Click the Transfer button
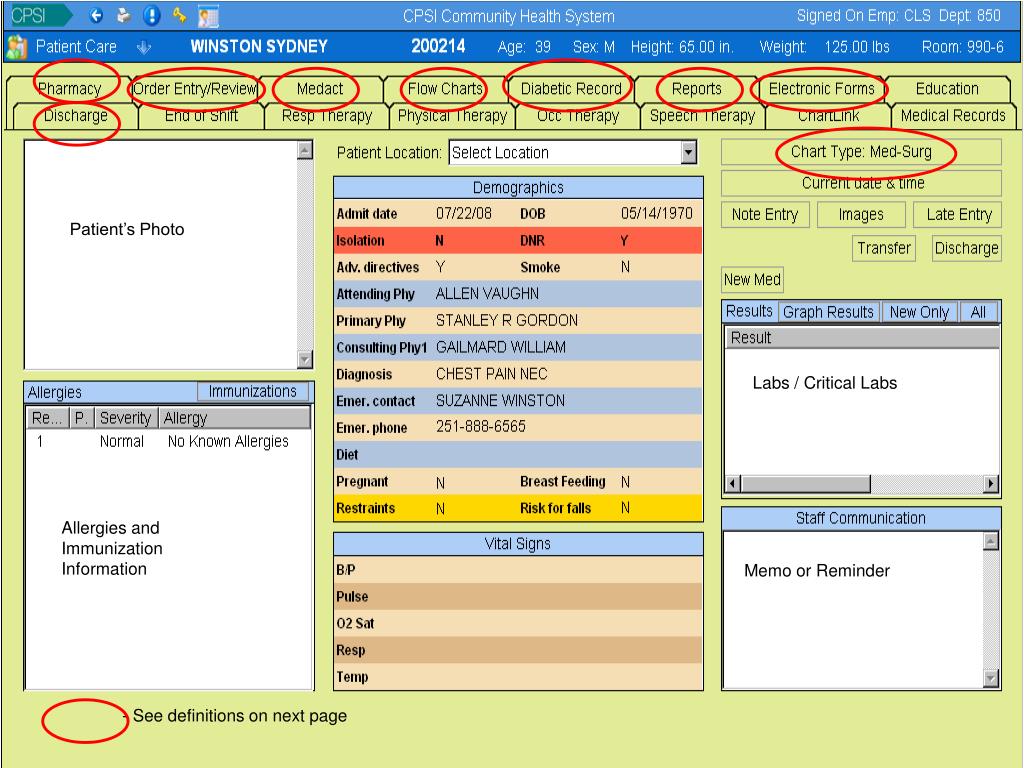Viewport: 1024px width, 768px height. (x=884, y=248)
